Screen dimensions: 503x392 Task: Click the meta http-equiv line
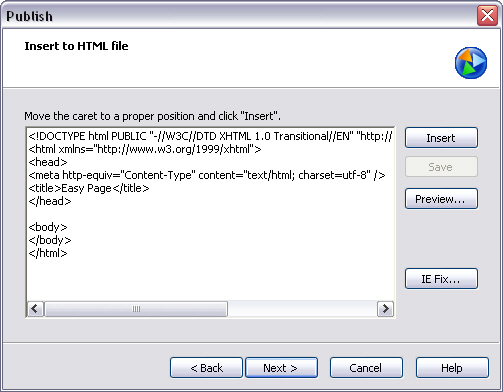(x=207, y=175)
